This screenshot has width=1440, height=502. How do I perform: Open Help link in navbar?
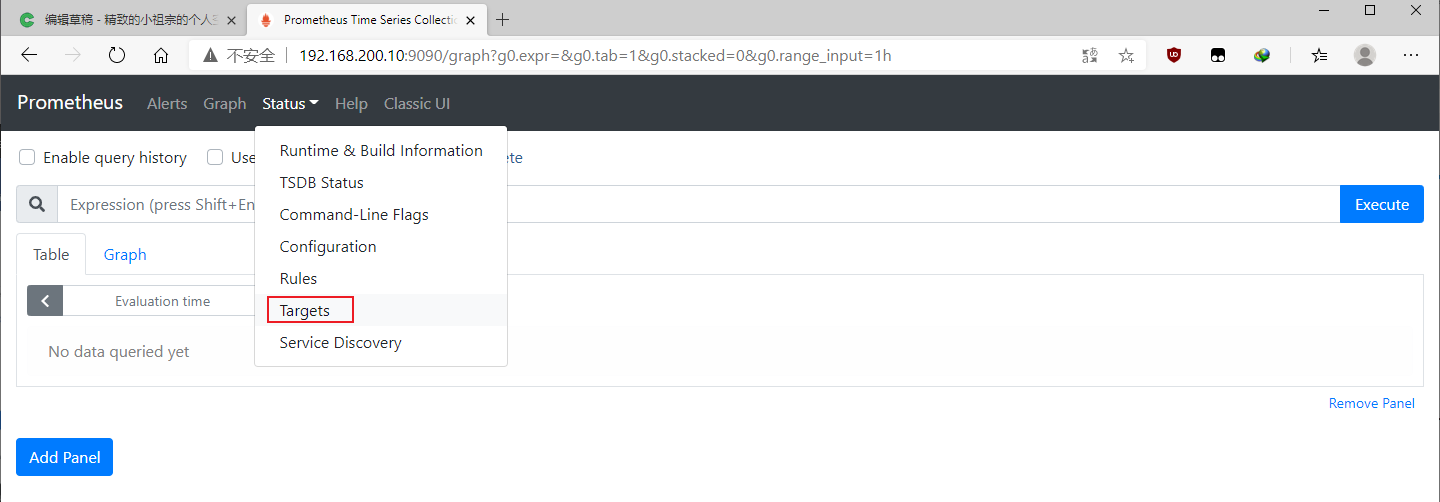pos(351,103)
